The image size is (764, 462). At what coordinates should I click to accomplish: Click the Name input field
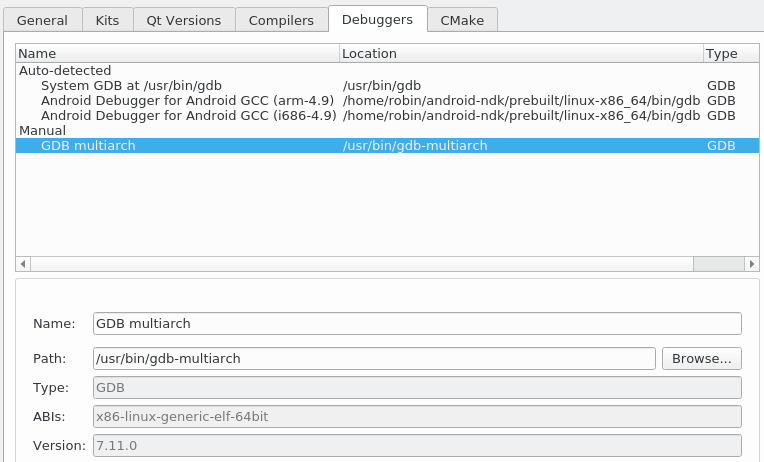(x=417, y=323)
